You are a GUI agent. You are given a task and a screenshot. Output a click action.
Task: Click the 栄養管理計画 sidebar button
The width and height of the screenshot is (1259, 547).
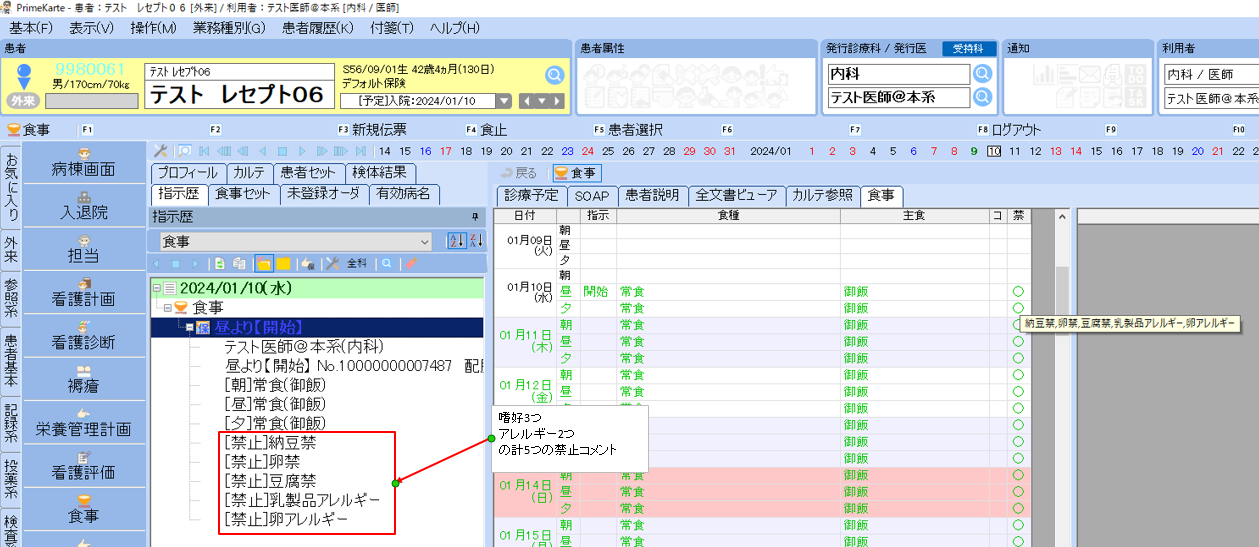(84, 421)
